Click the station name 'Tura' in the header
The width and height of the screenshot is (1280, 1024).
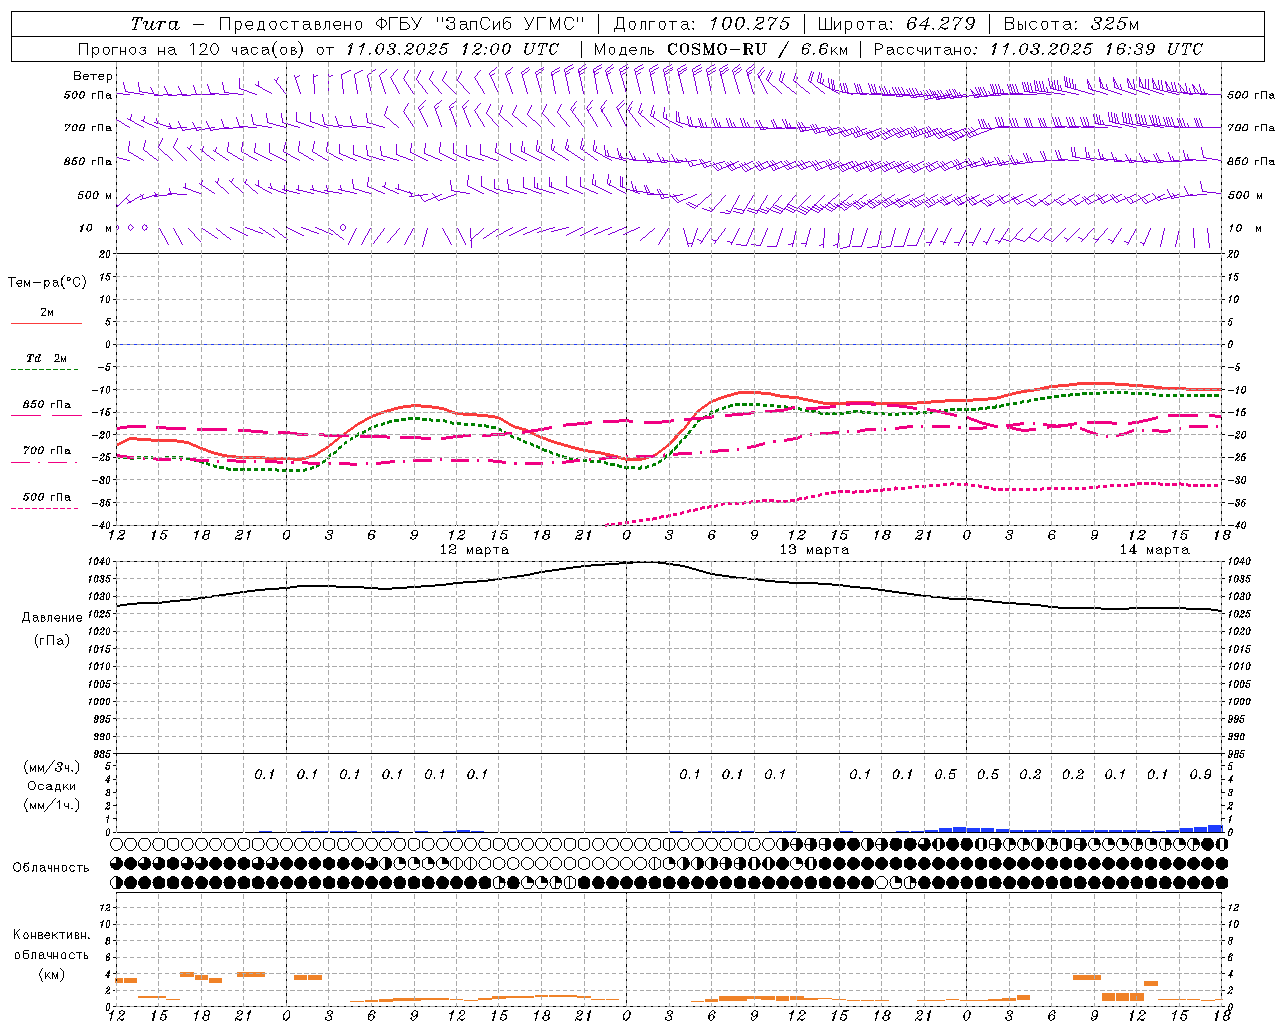pyautogui.click(x=155, y=24)
